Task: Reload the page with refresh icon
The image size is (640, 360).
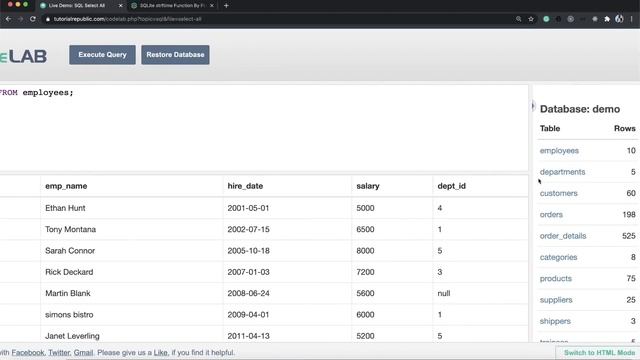Action: point(33,19)
